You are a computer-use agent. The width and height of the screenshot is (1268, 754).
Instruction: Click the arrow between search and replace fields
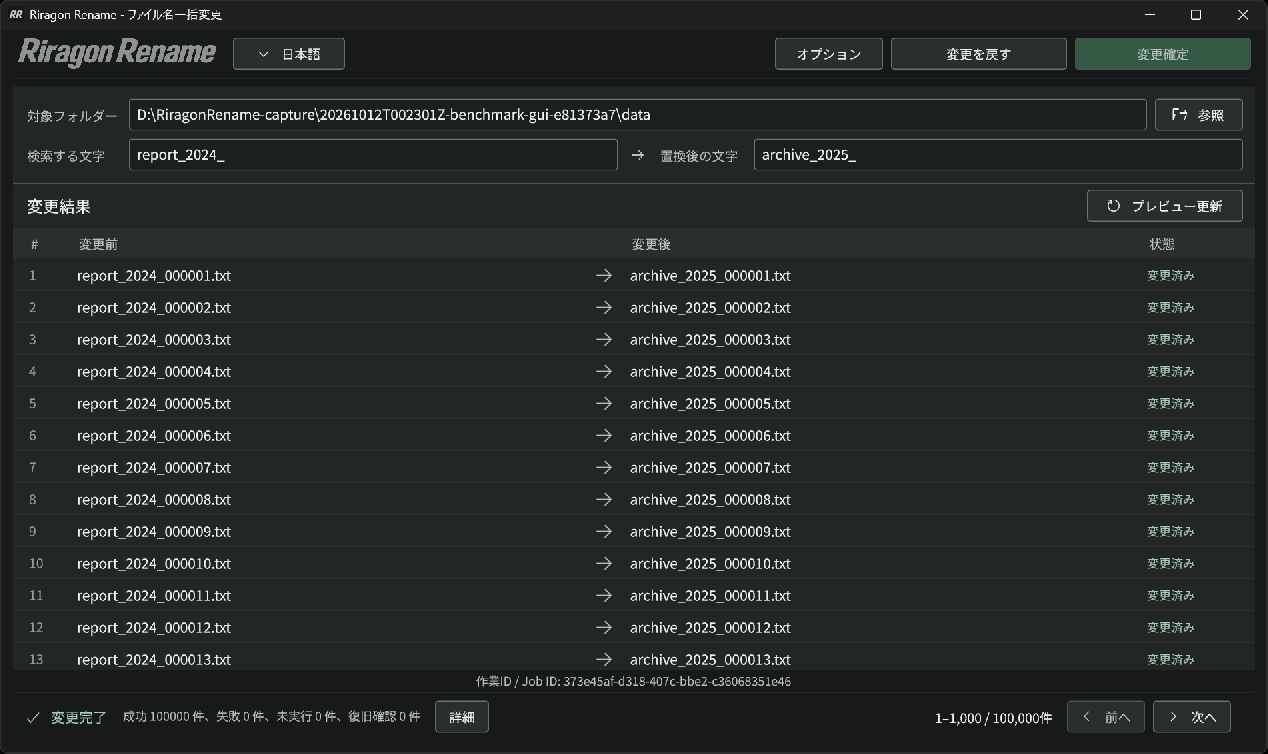pos(638,156)
